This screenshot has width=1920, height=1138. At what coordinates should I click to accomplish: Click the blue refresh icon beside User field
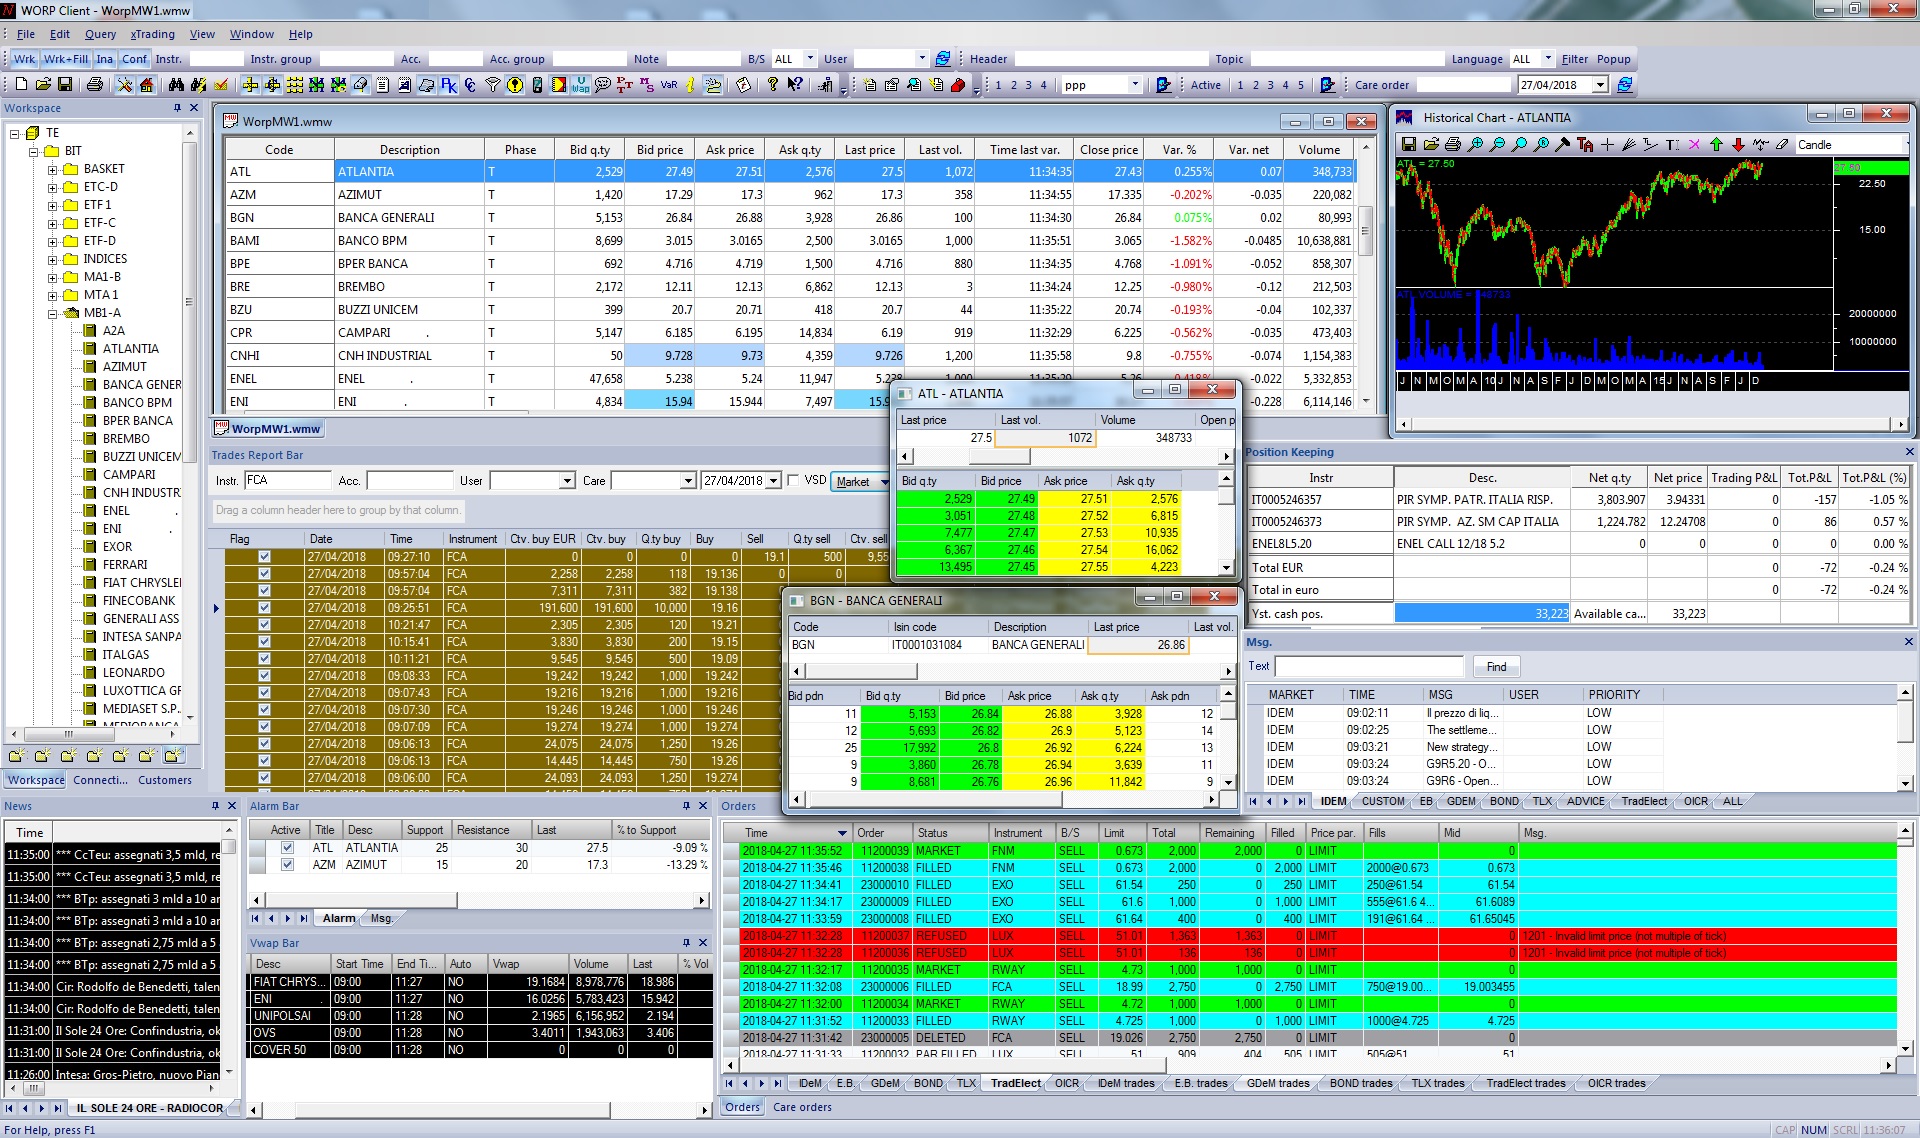coord(942,59)
